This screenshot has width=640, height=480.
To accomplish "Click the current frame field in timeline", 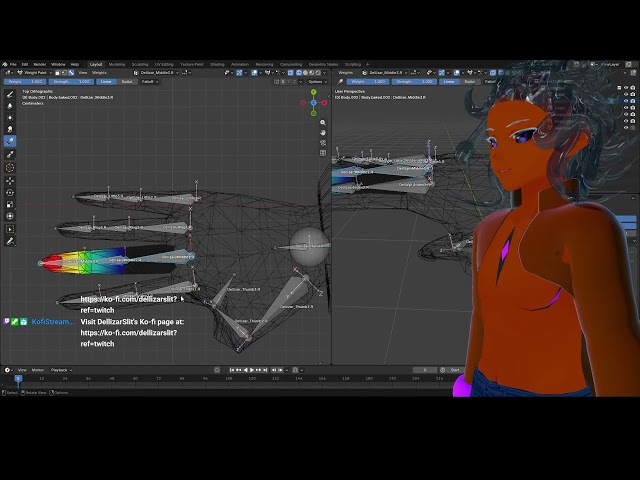I will (425, 370).
